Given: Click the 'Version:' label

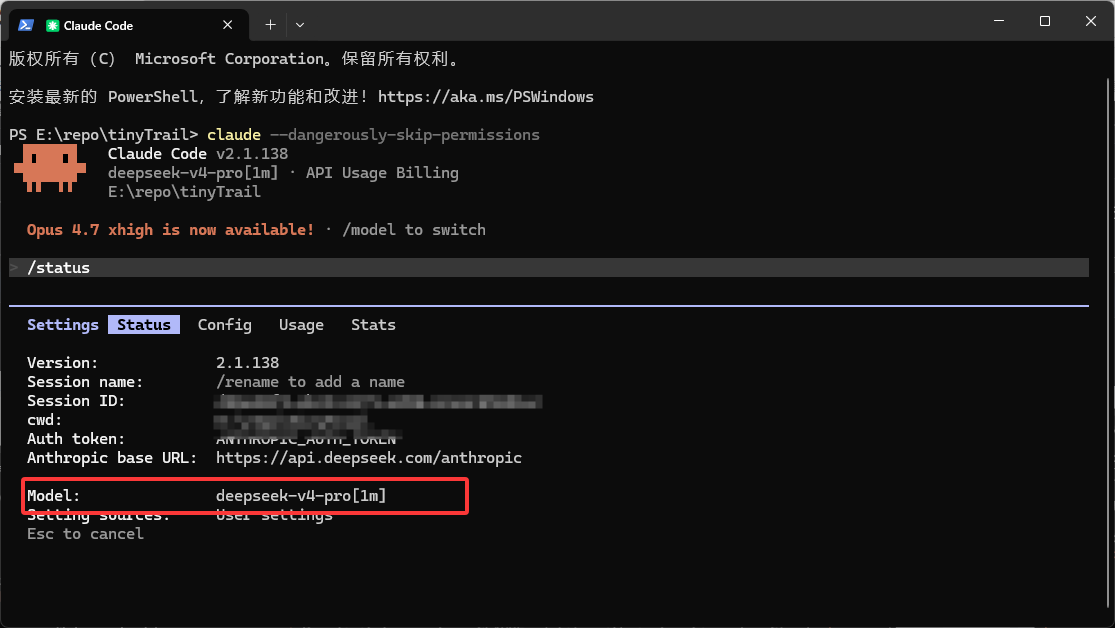Looking at the screenshot, I should pos(63,363).
